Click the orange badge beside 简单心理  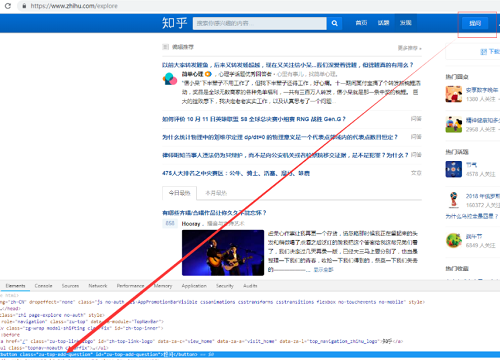click(208, 74)
